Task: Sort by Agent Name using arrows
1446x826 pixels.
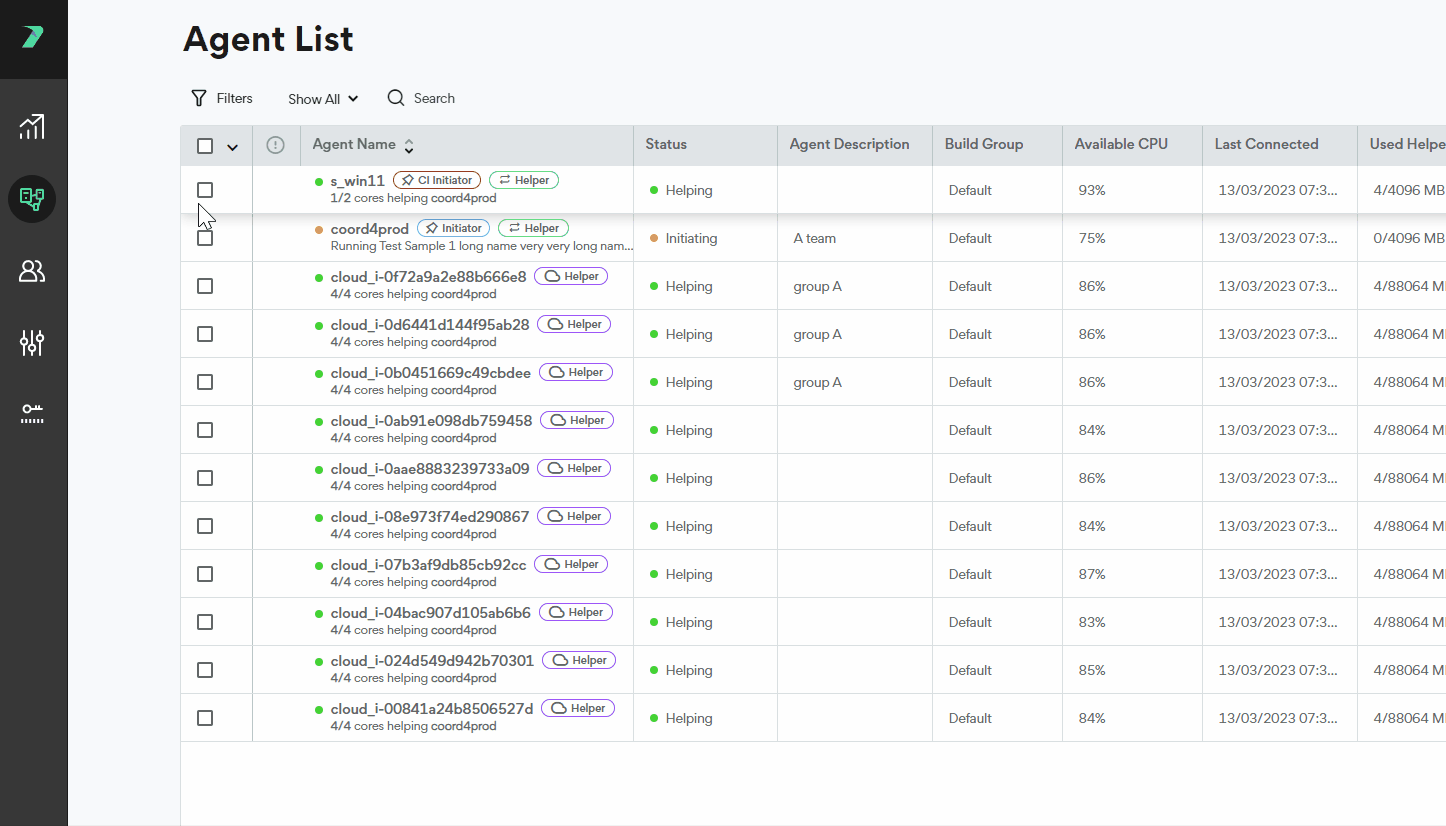Action: 409,146
